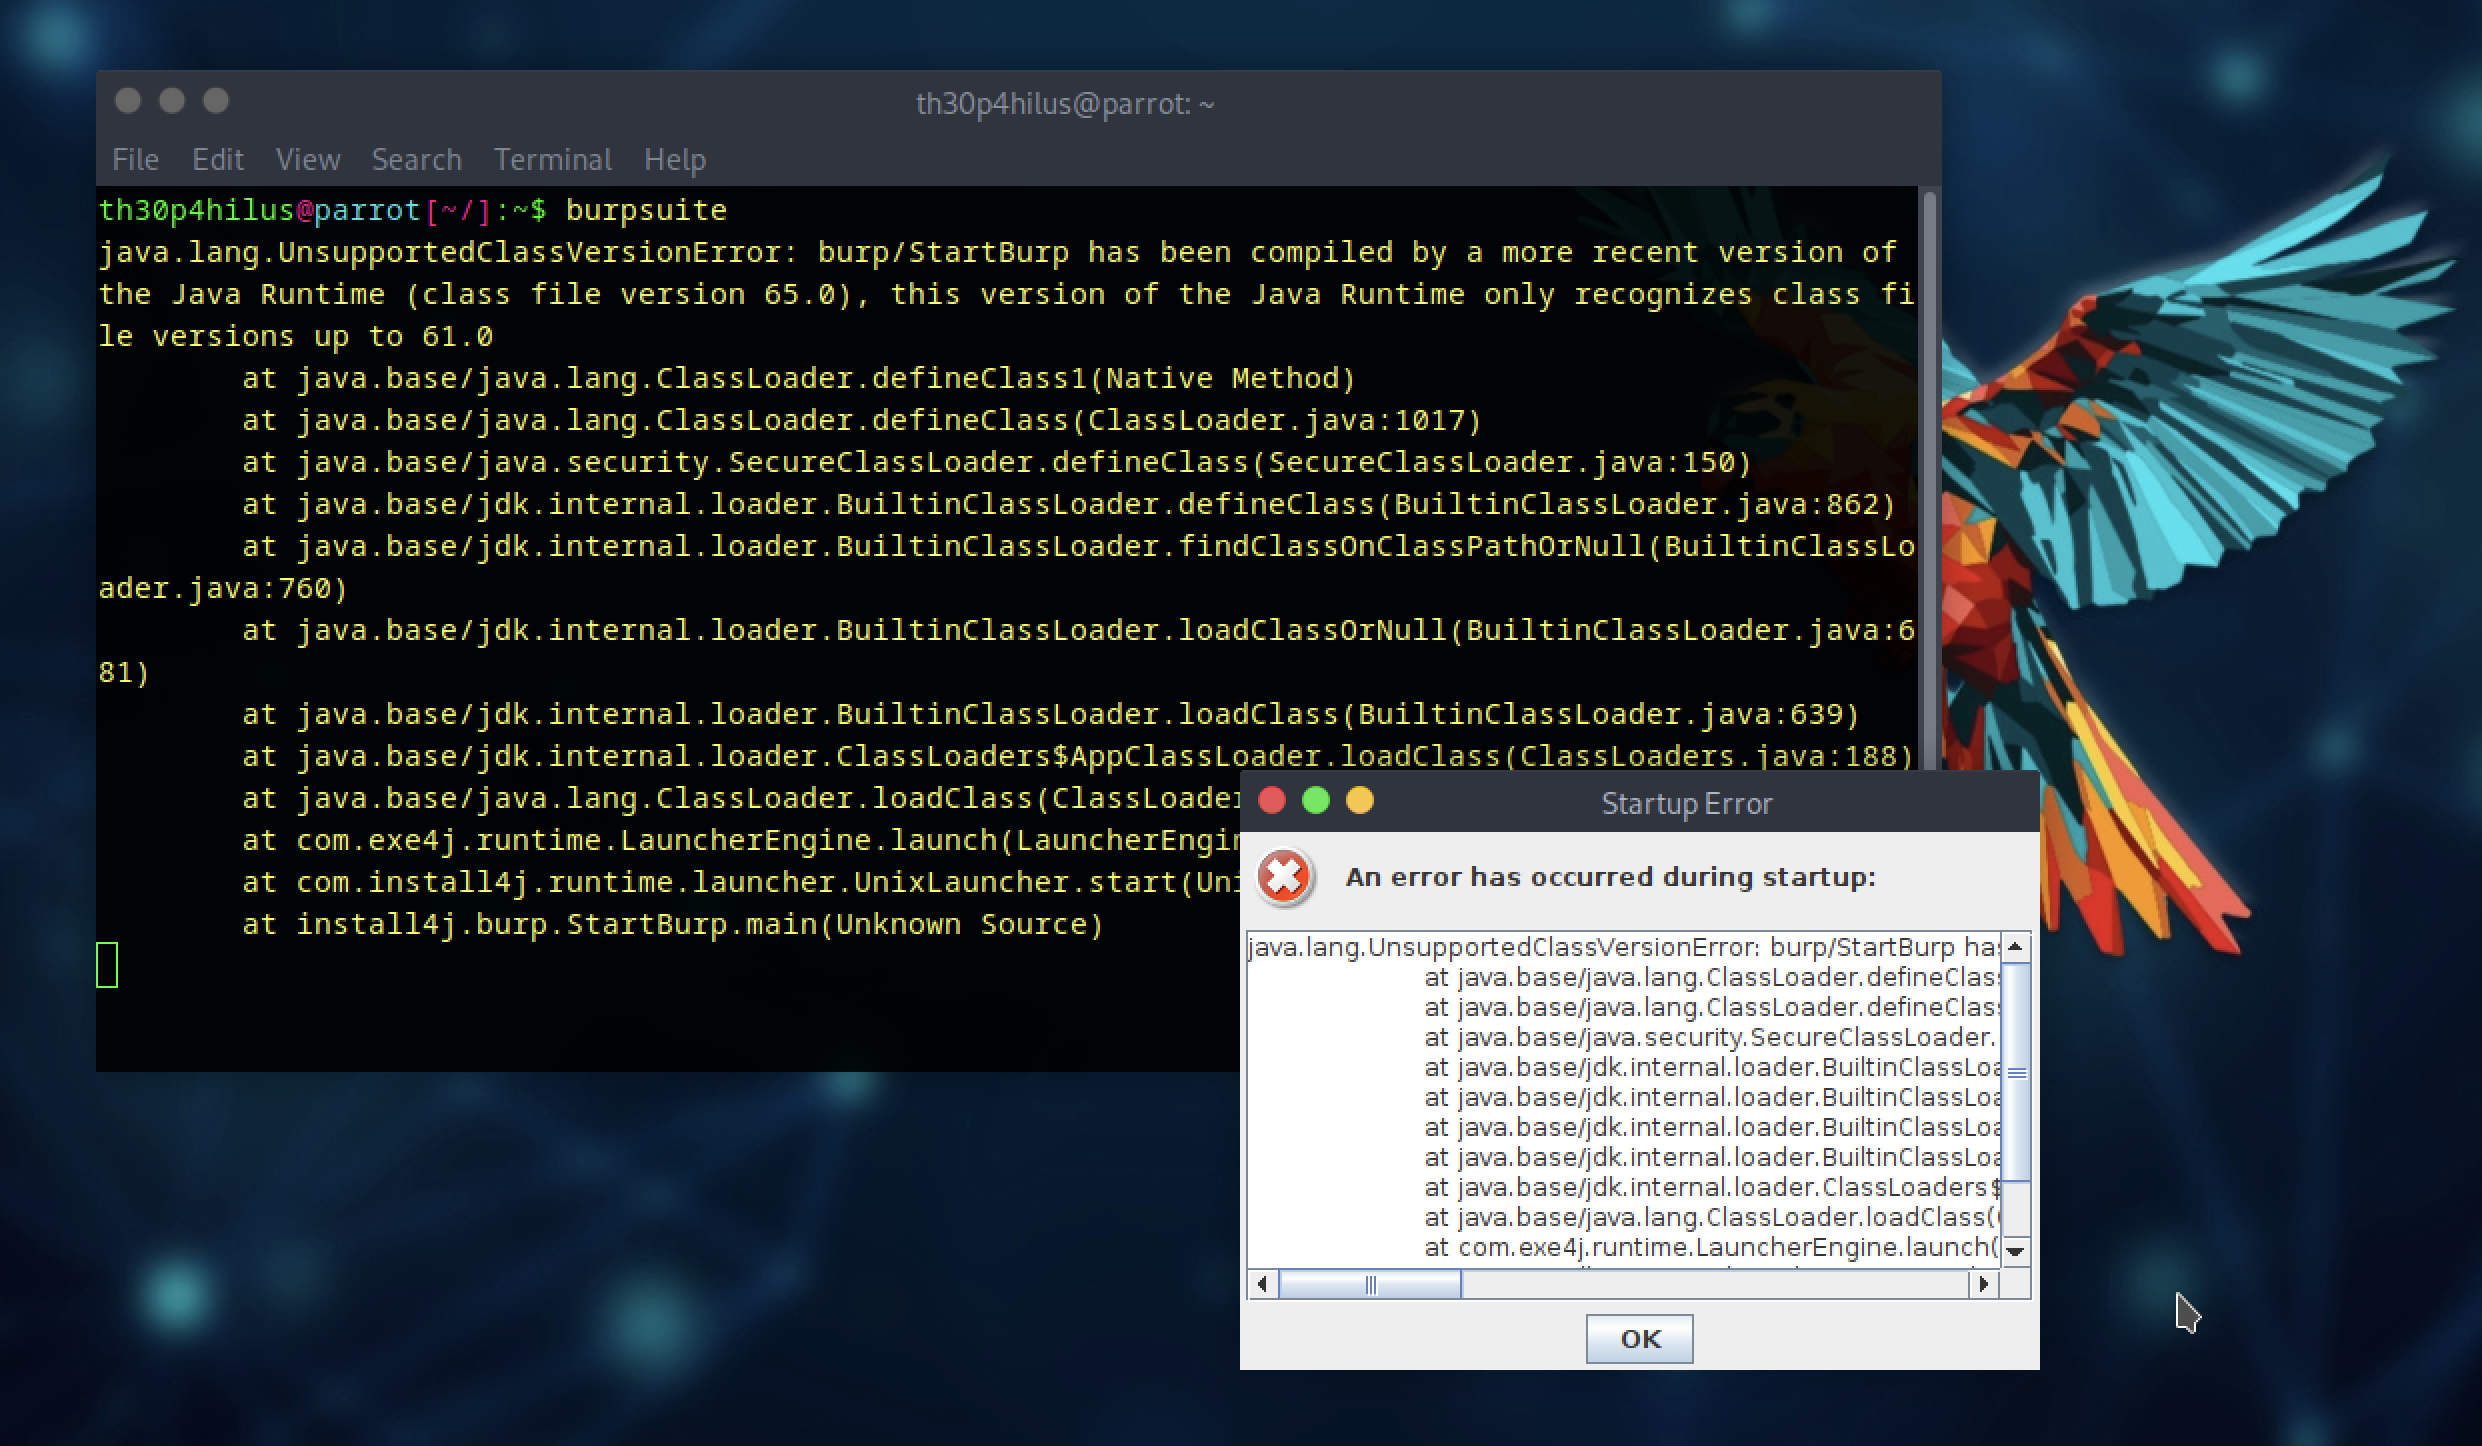Close Startup Error dialog with red button
Image resolution: width=2482 pixels, height=1446 pixels.
coord(1272,801)
